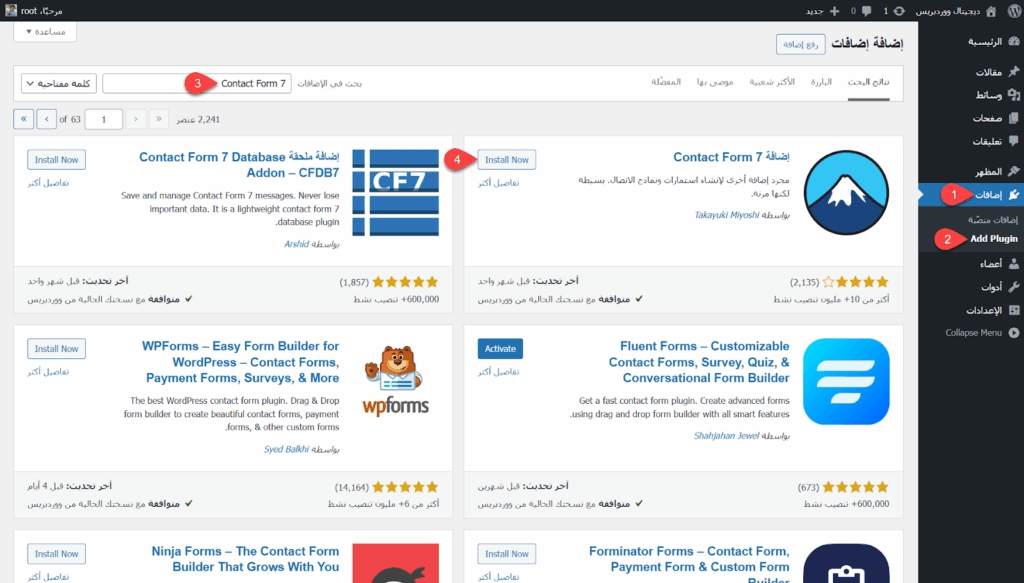Open Fluent Forms title link

pos(699,362)
